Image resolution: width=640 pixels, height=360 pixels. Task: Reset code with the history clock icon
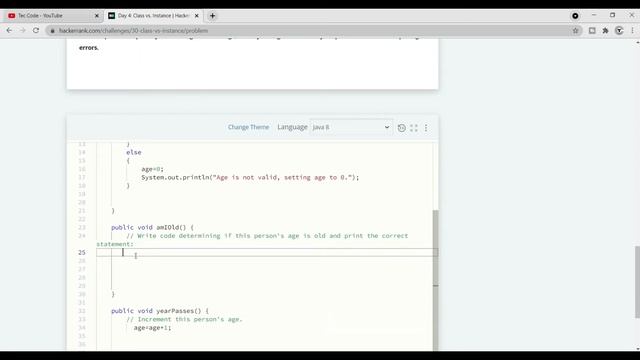(402, 128)
